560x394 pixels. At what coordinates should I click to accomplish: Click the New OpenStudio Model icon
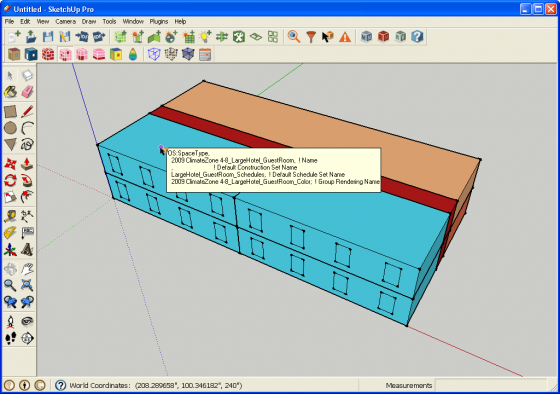pos(14,37)
